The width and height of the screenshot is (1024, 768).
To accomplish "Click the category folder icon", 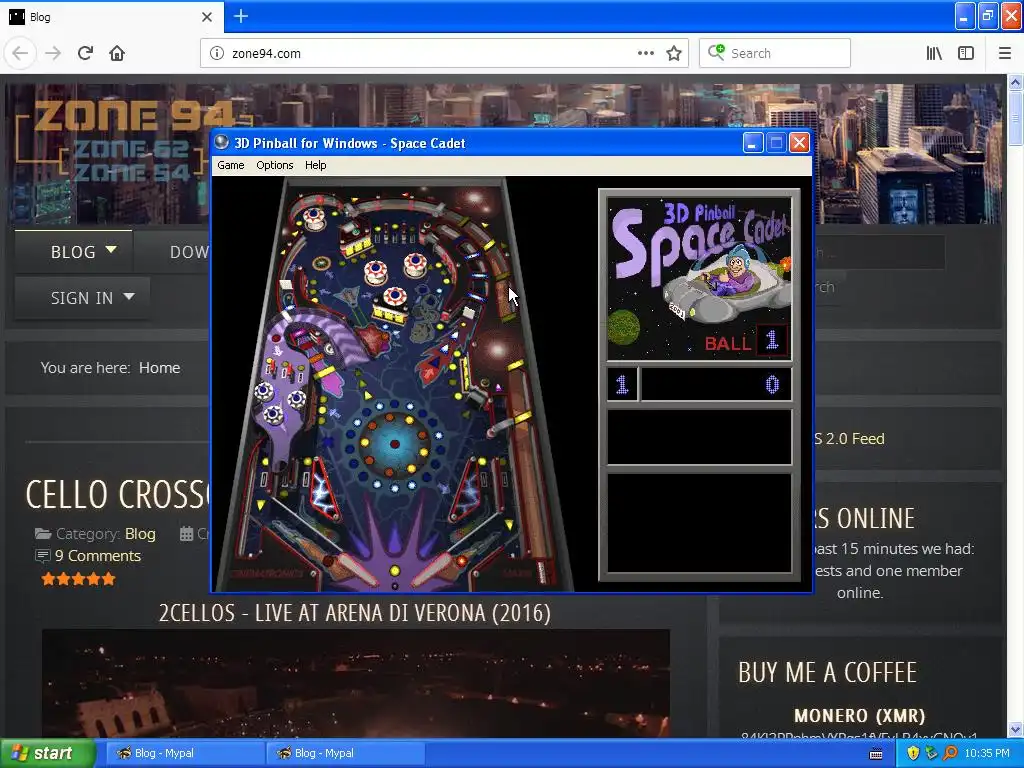I will point(43,534).
